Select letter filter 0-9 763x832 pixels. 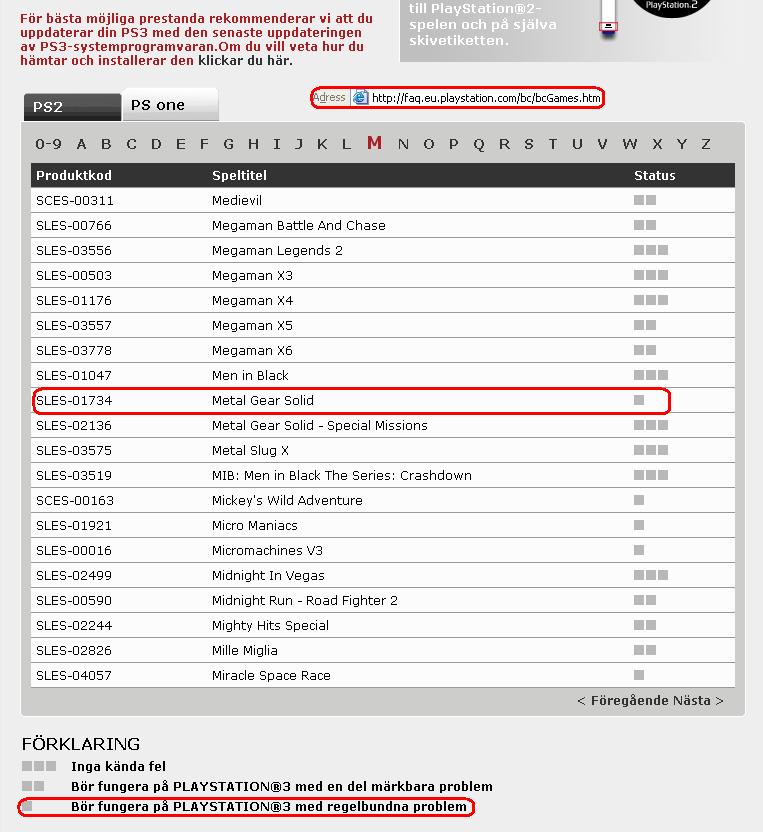tap(48, 144)
